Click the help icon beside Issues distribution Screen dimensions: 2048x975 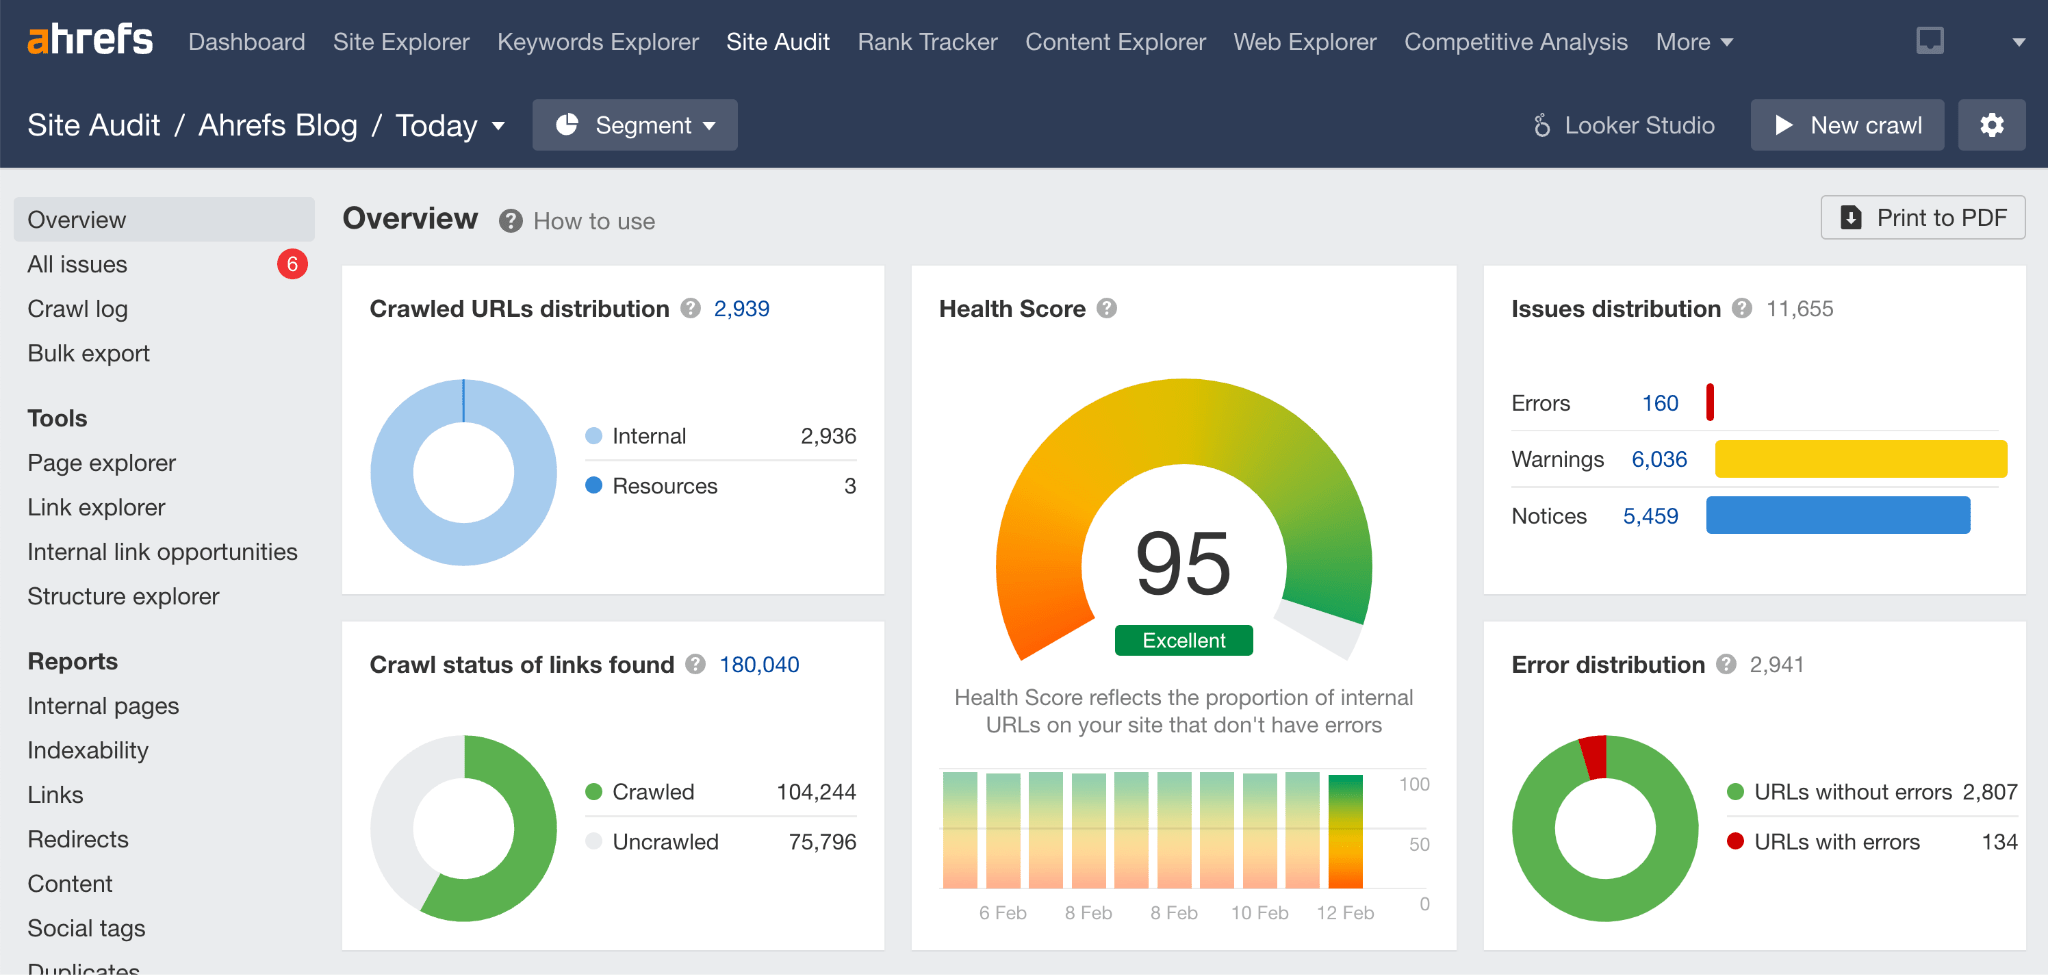click(x=1741, y=309)
